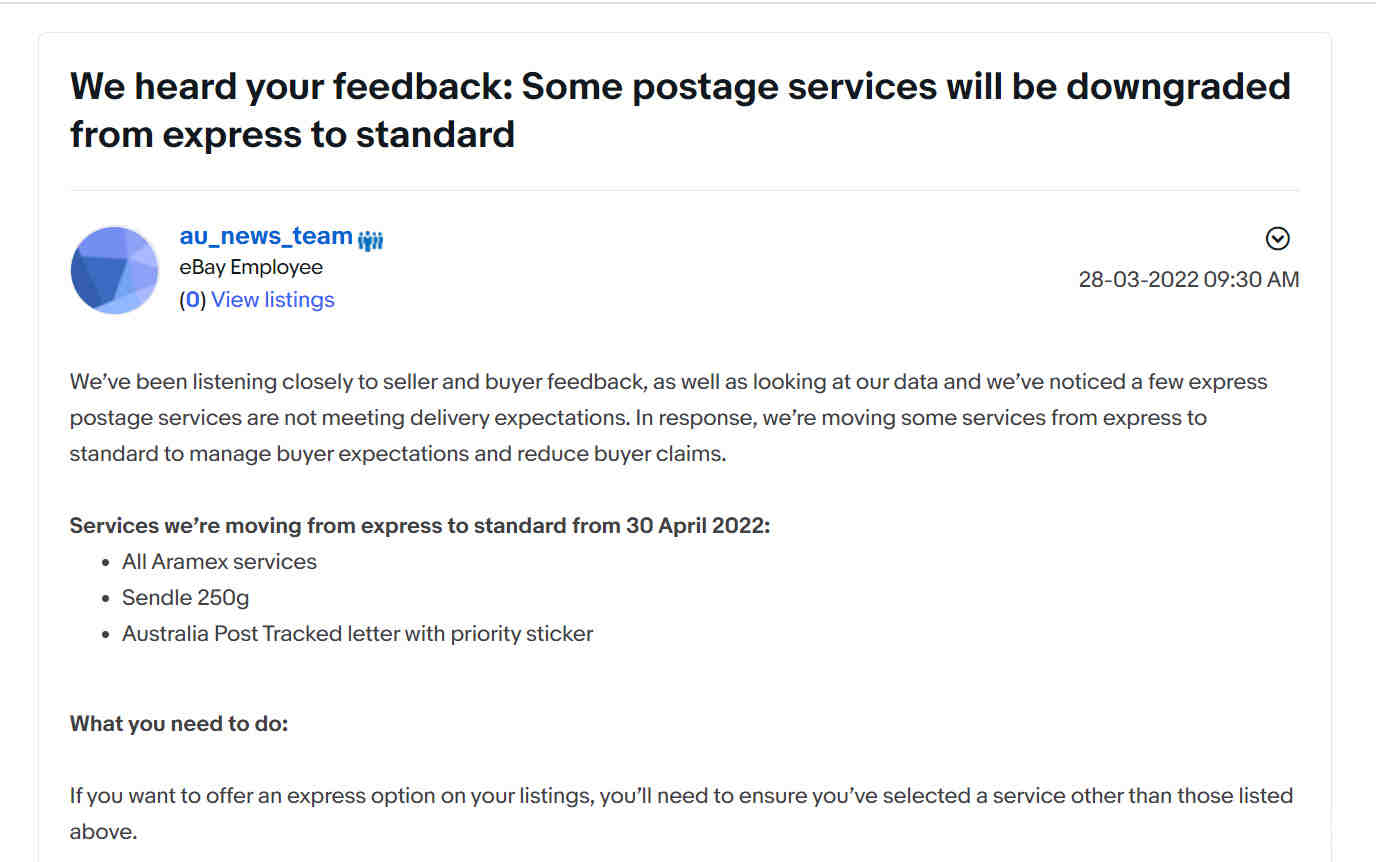Click the Australia Post Tracked letter bullet
1376x862 pixels.
click(358, 634)
